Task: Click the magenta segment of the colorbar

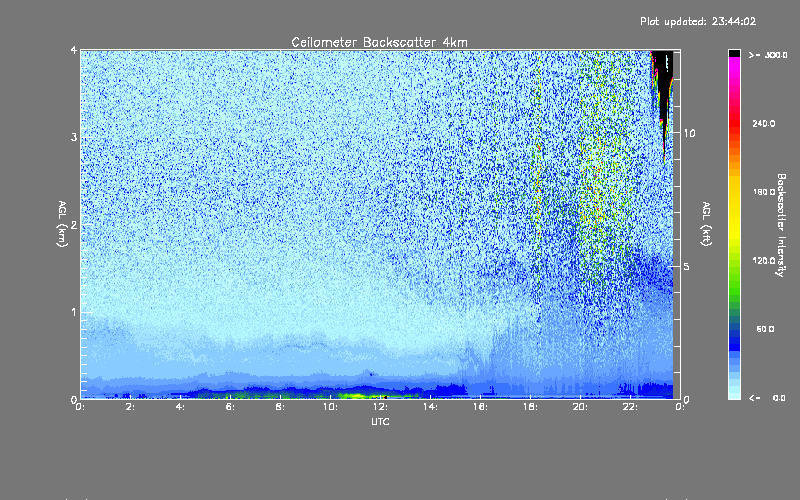Action: pos(734,64)
